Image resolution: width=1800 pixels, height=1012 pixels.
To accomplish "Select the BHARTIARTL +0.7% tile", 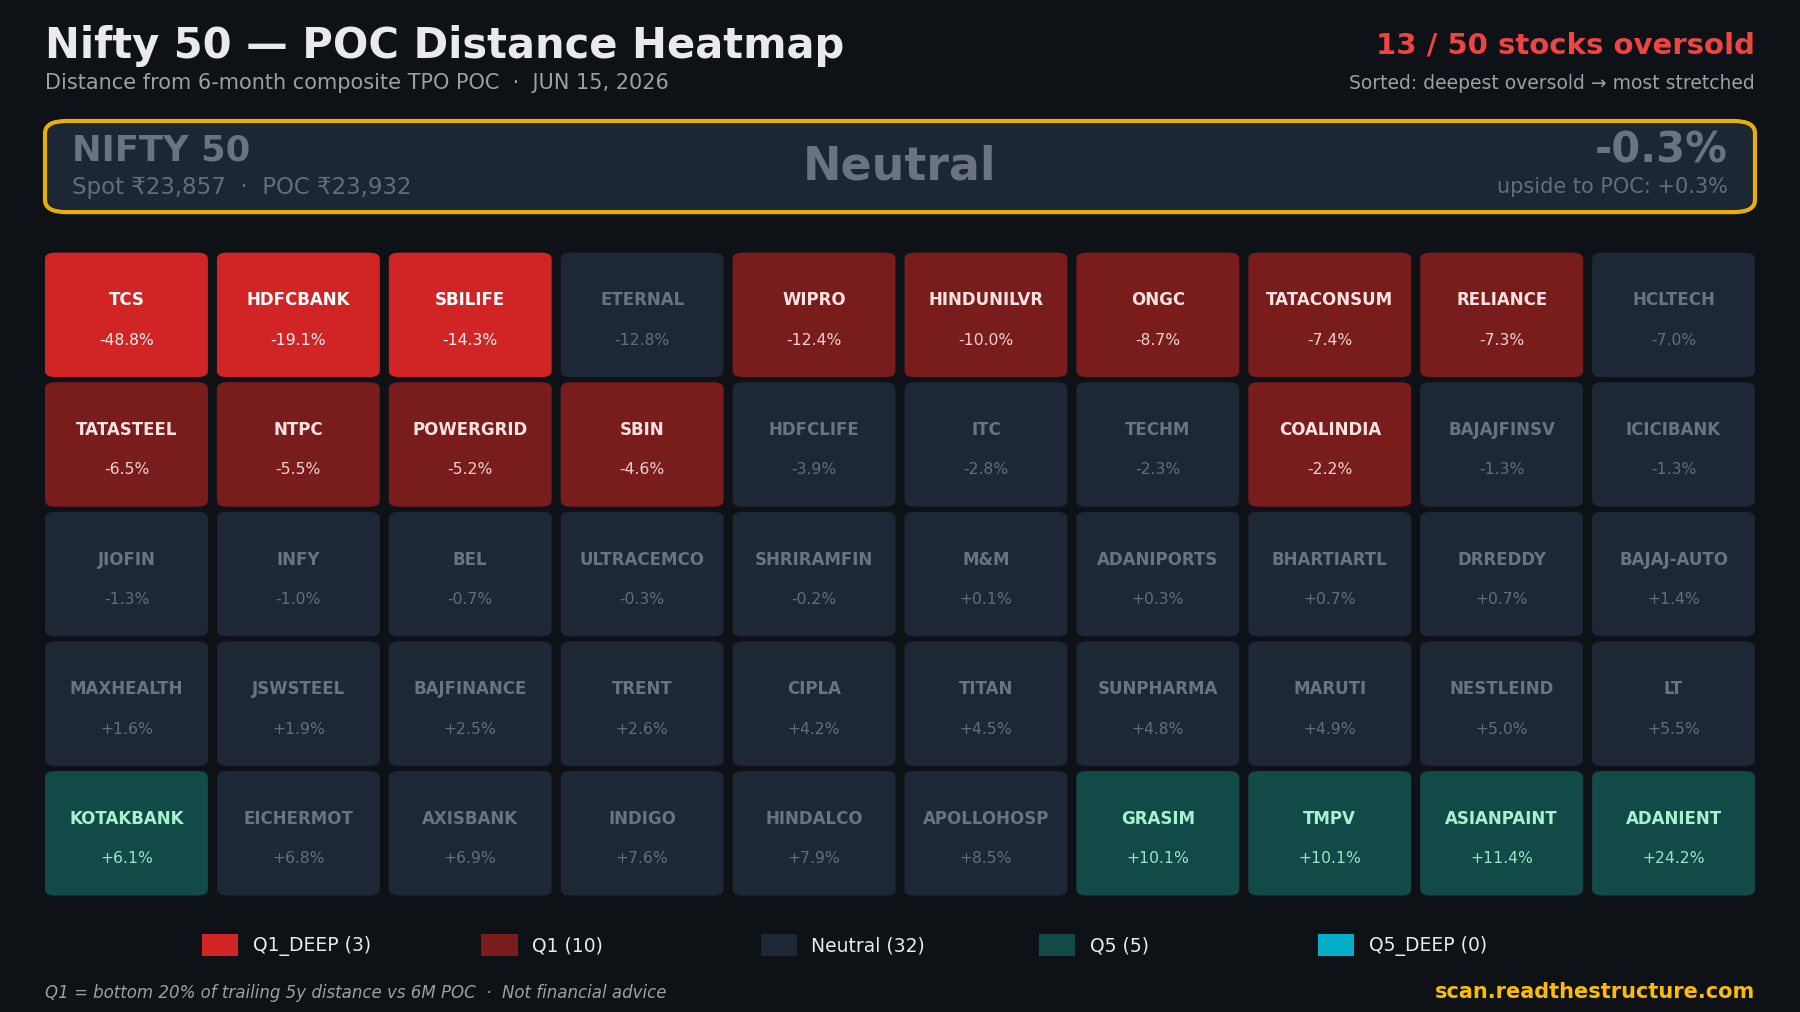I will point(1330,574).
